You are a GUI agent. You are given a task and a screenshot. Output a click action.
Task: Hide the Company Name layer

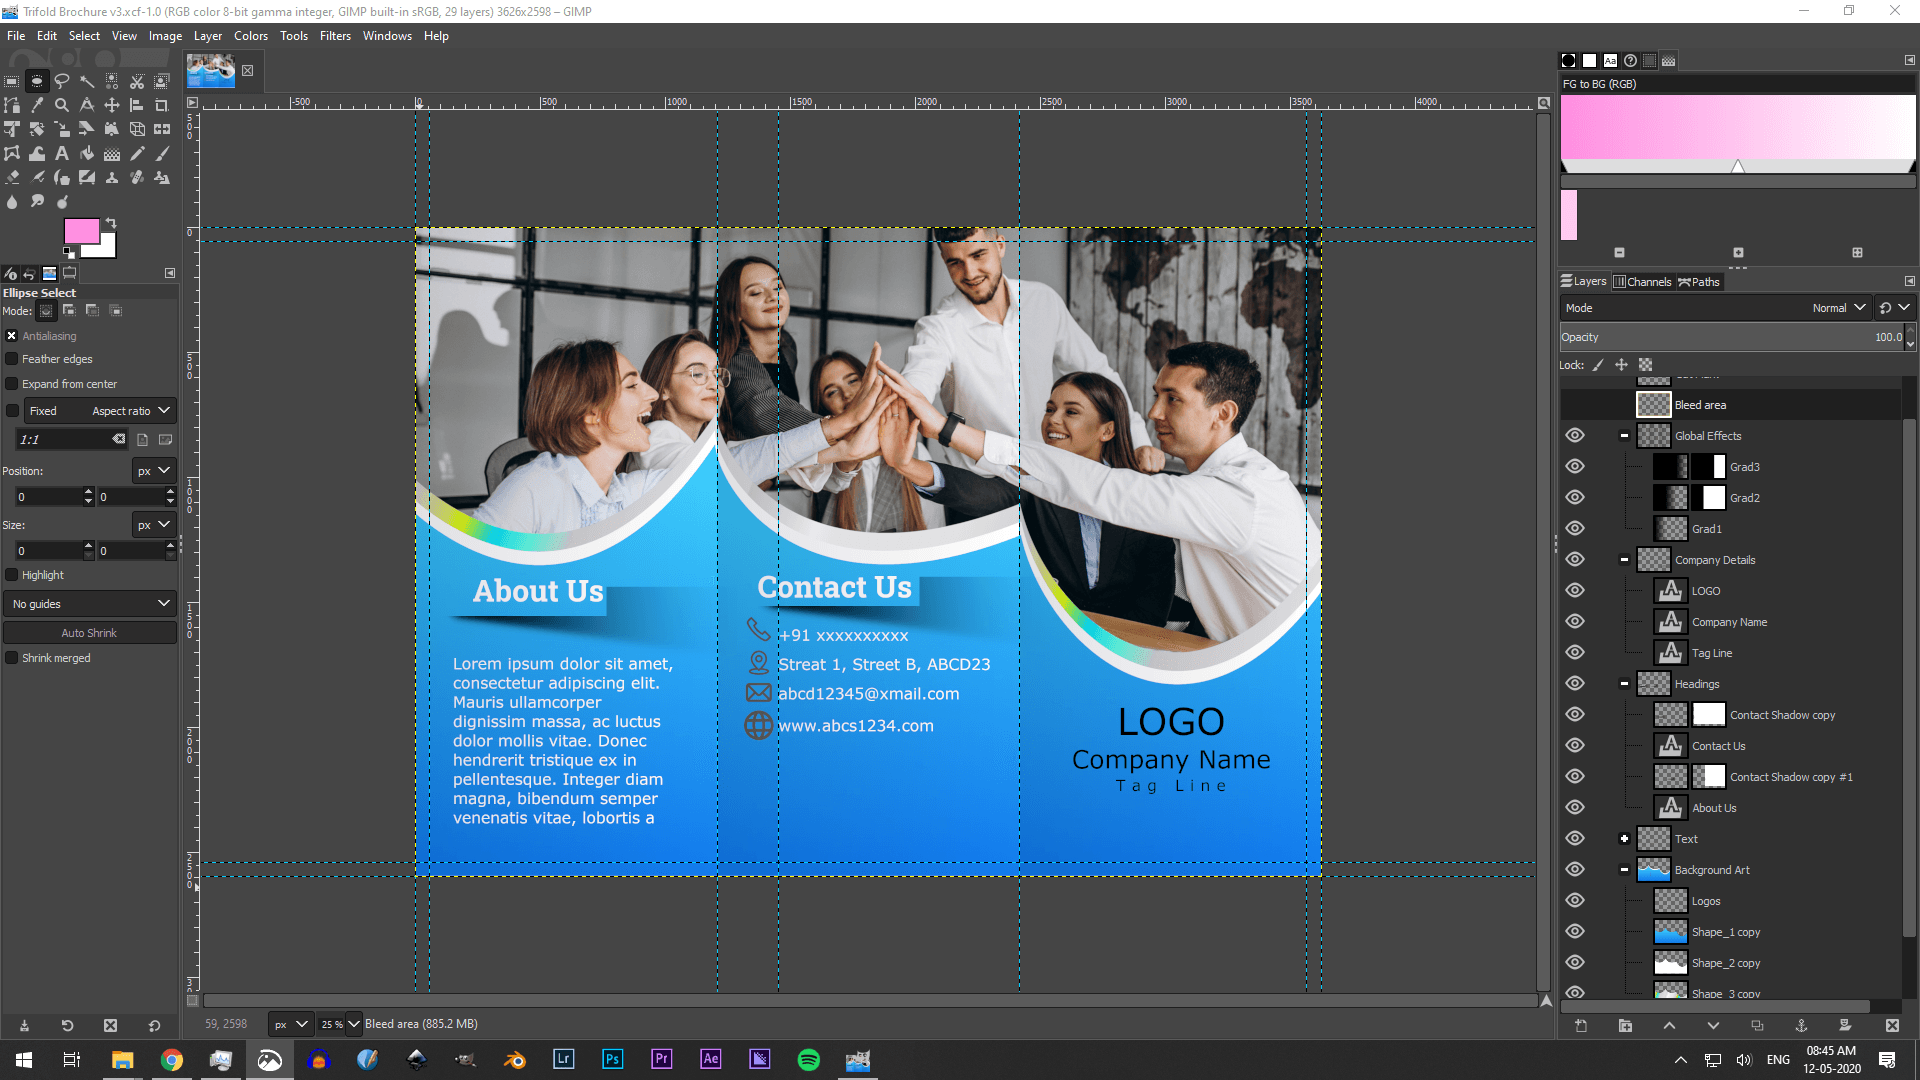[1575, 621]
